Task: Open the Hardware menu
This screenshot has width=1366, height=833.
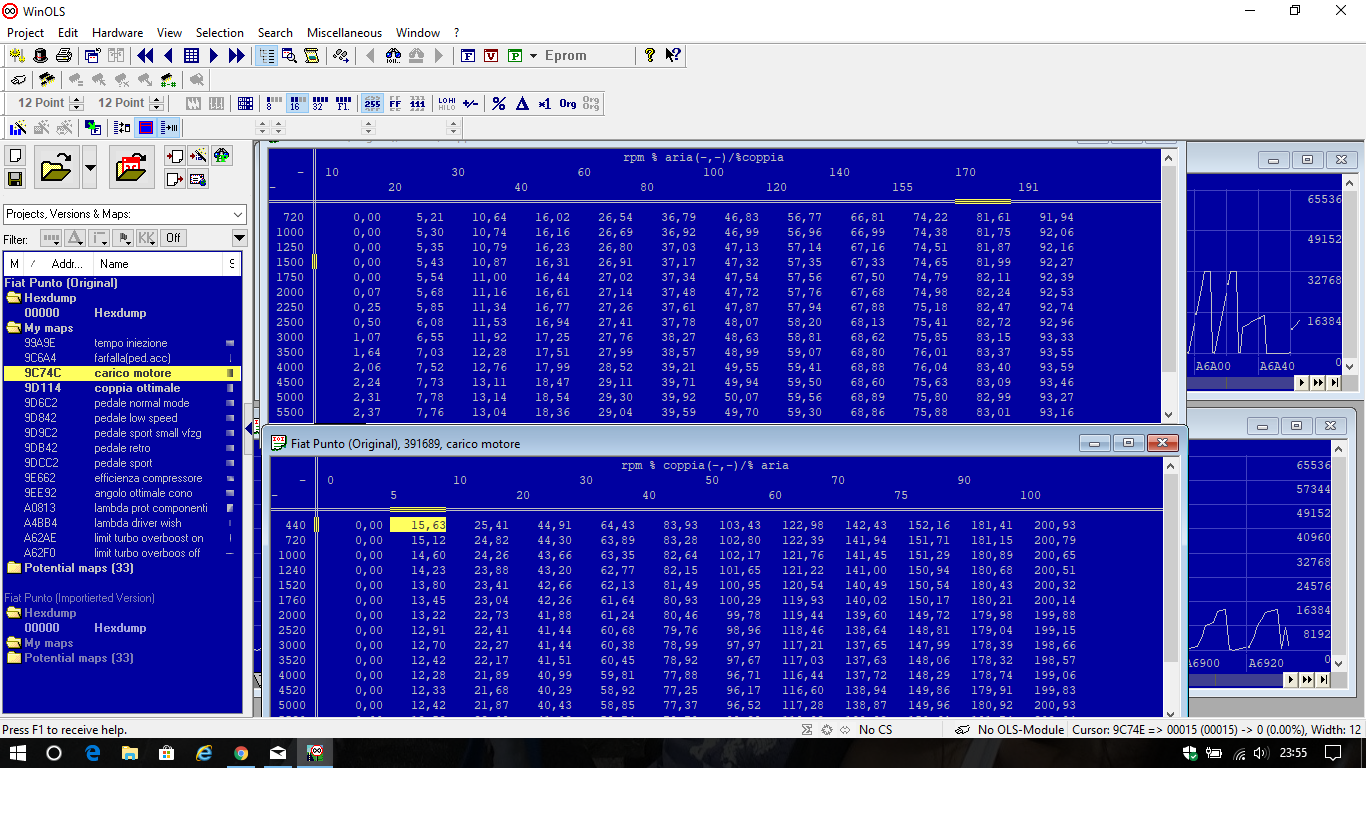Action: tap(117, 33)
